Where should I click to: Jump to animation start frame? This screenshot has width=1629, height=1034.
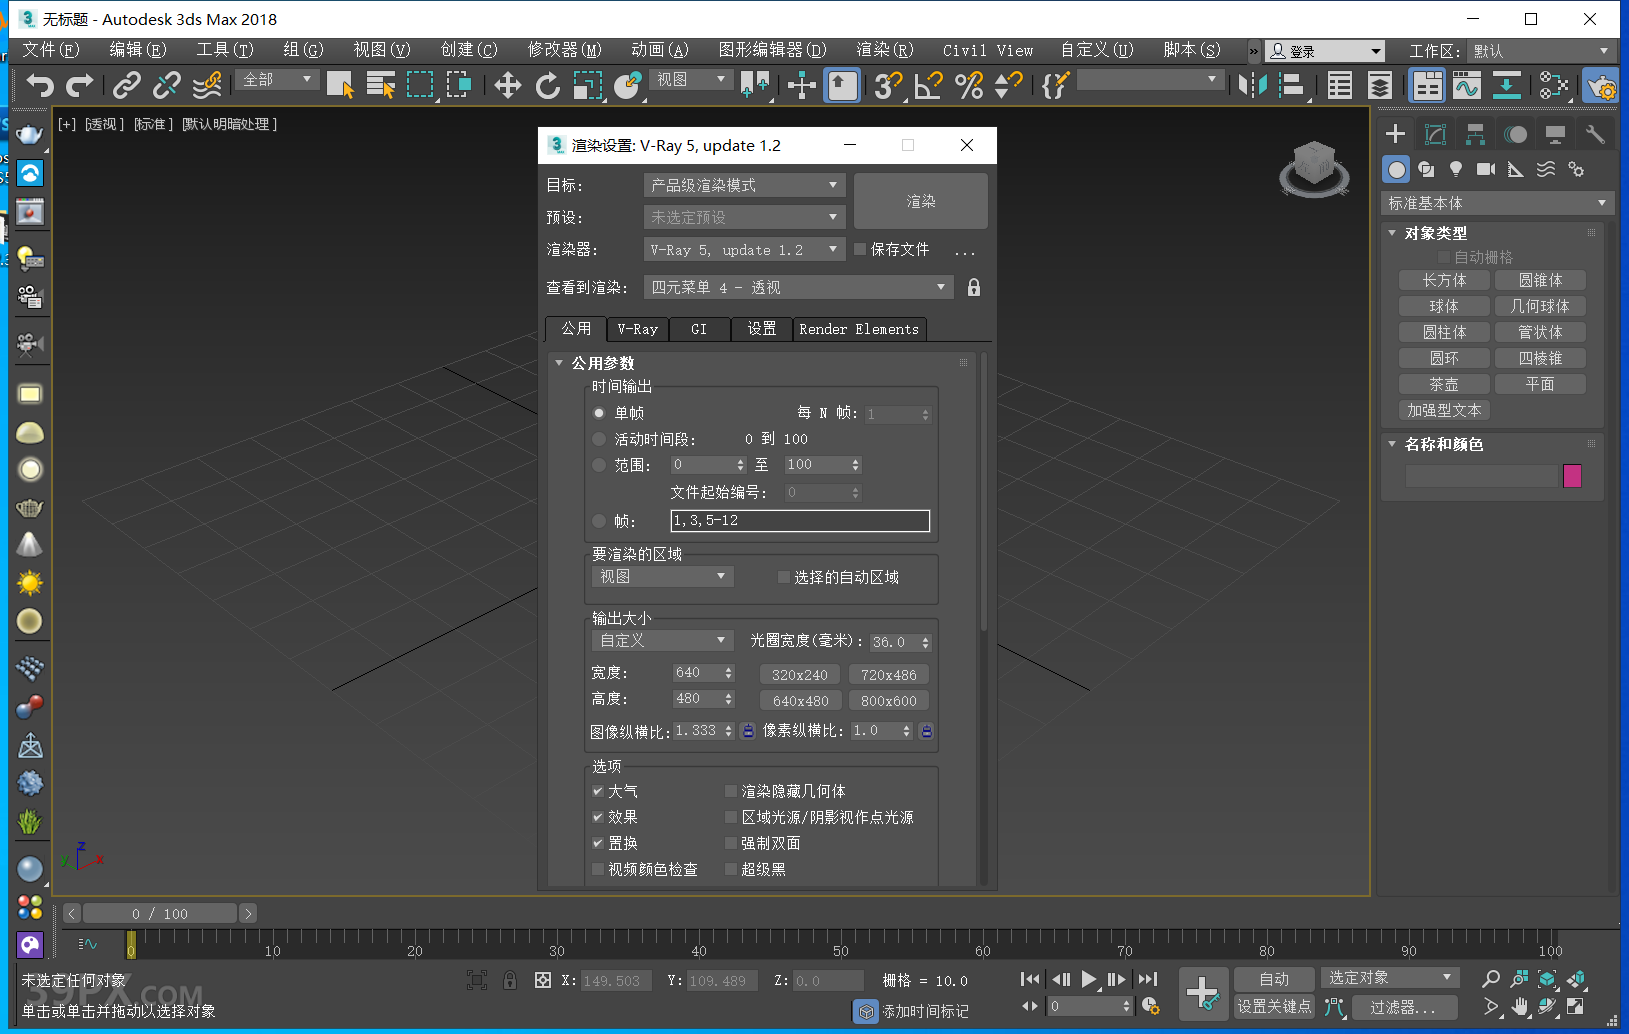1030,979
